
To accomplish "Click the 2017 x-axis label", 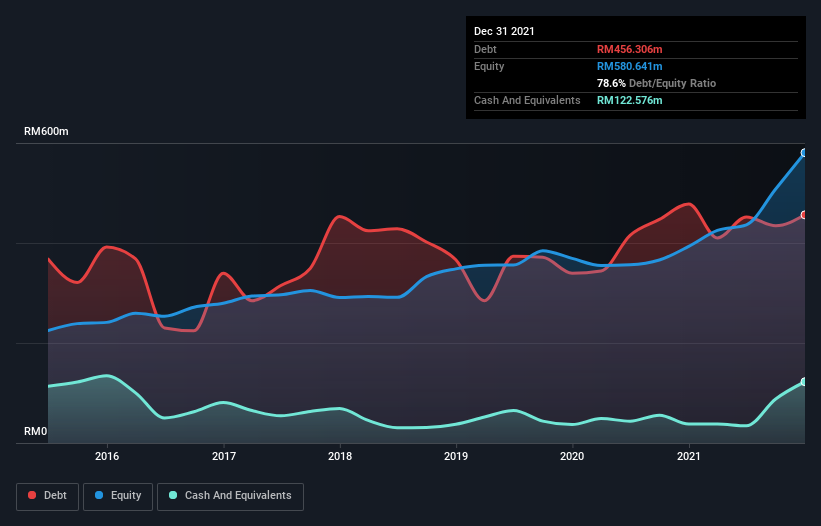I will click(x=224, y=456).
